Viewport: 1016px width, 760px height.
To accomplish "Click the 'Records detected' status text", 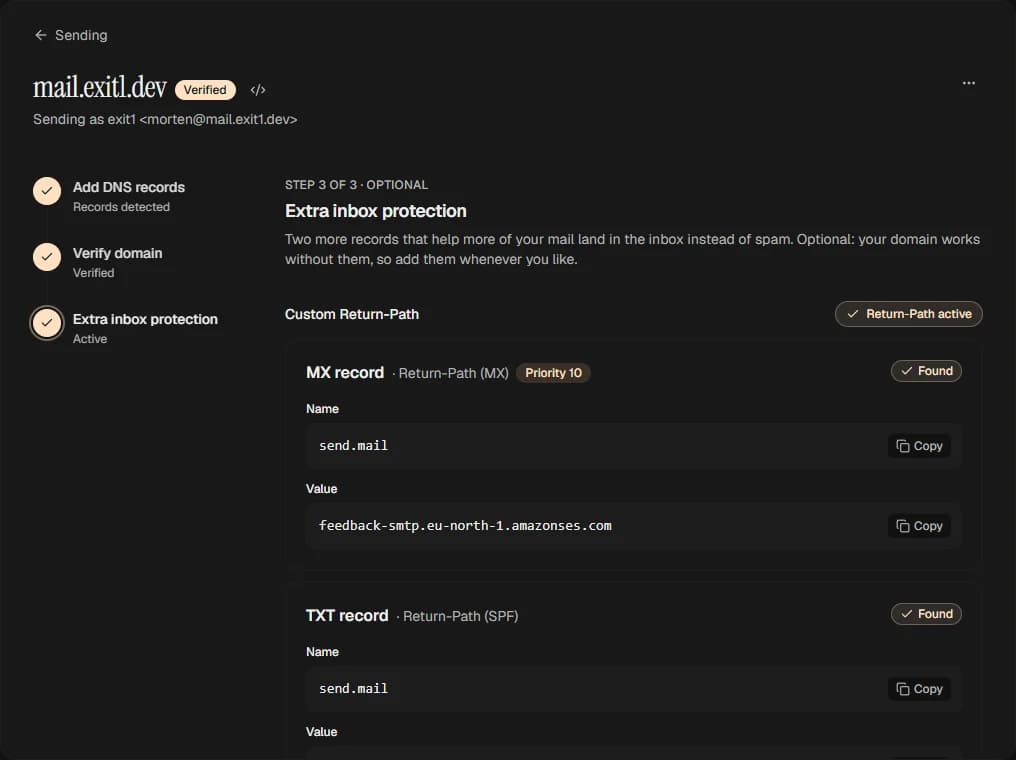I will click(121, 207).
